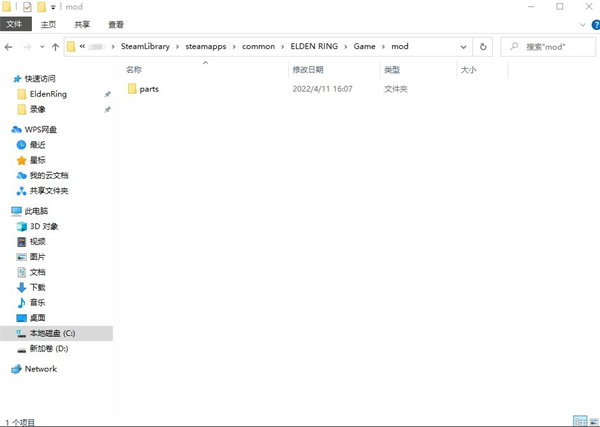600x427 pixels.
Task: Open Network in navigation pane
Action: (41, 369)
